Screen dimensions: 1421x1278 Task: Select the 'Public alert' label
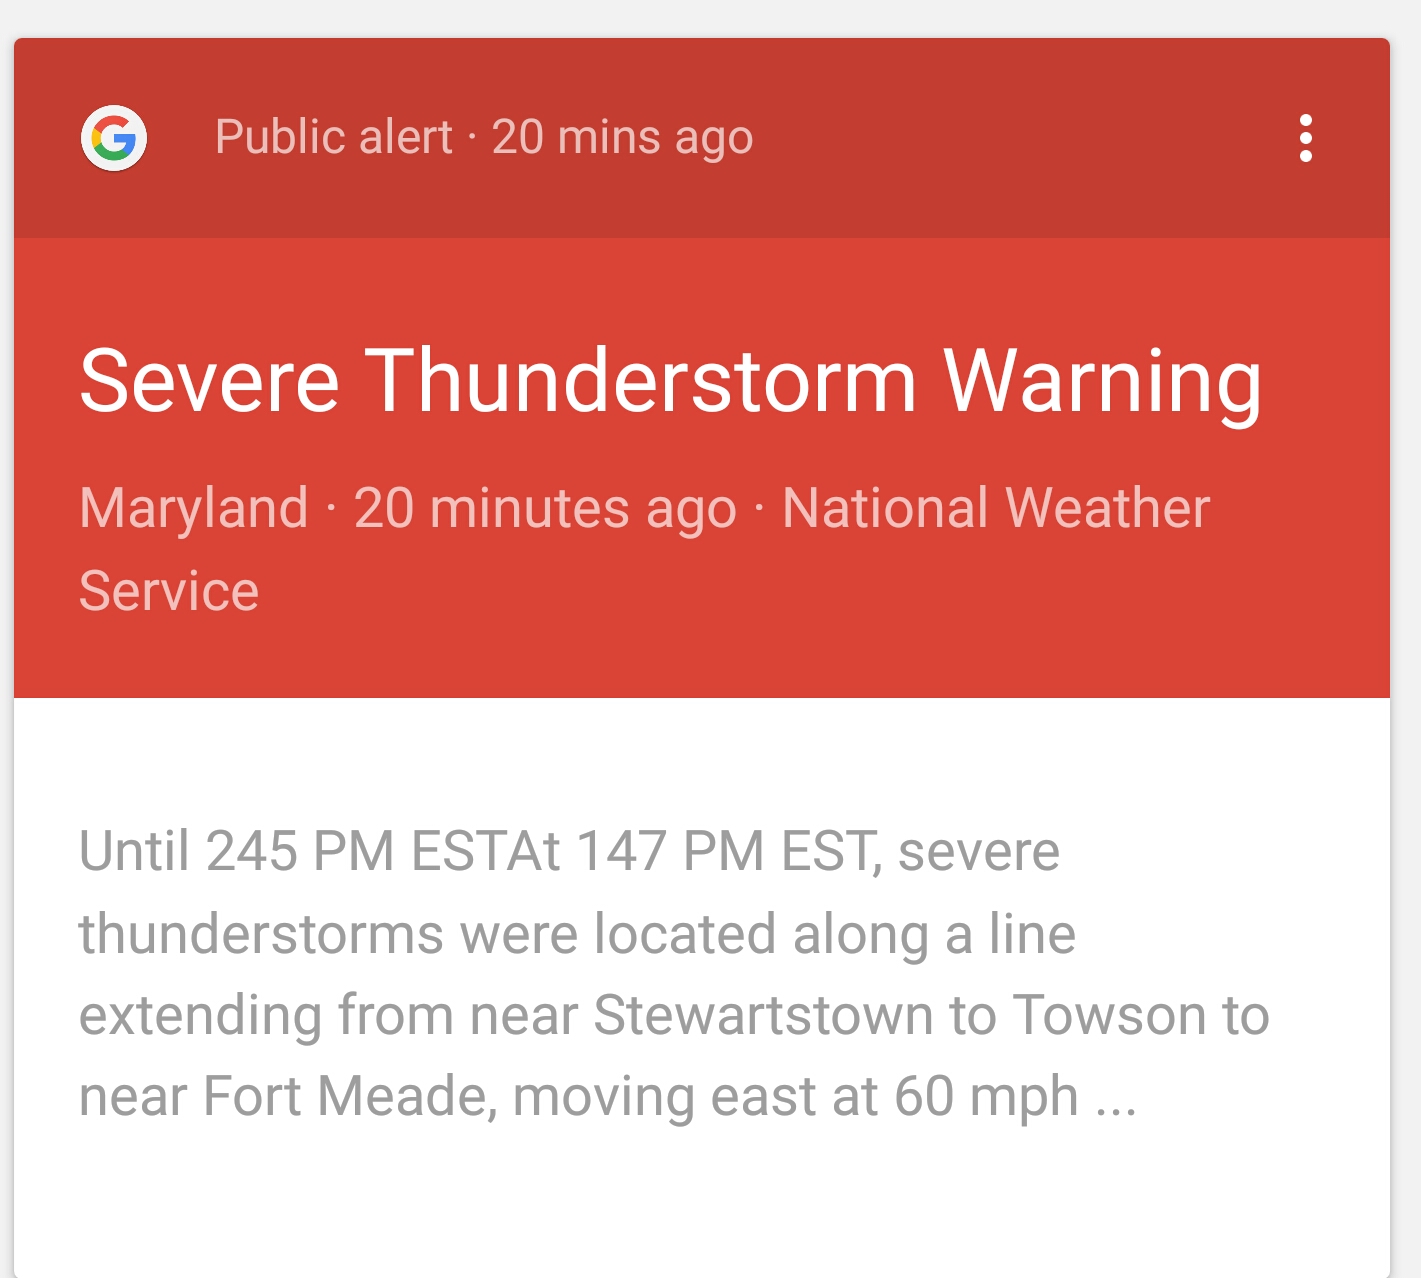[x=334, y=137]
